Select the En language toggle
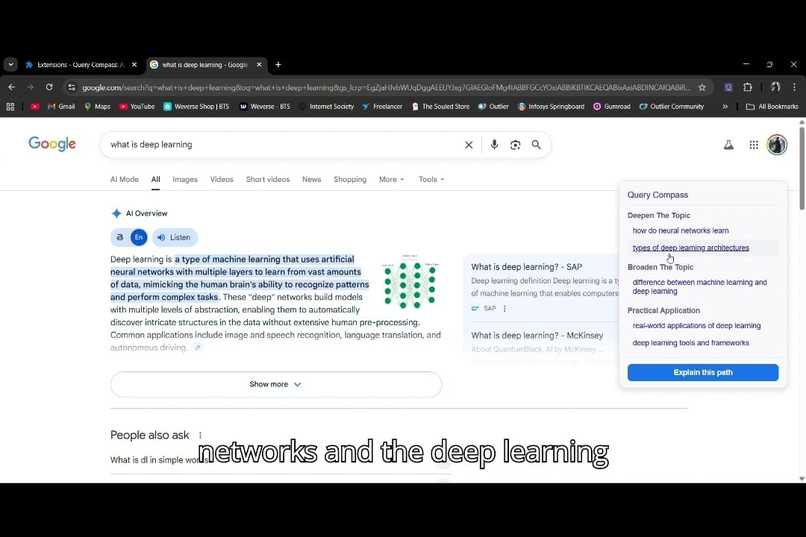 coord(139,237)
